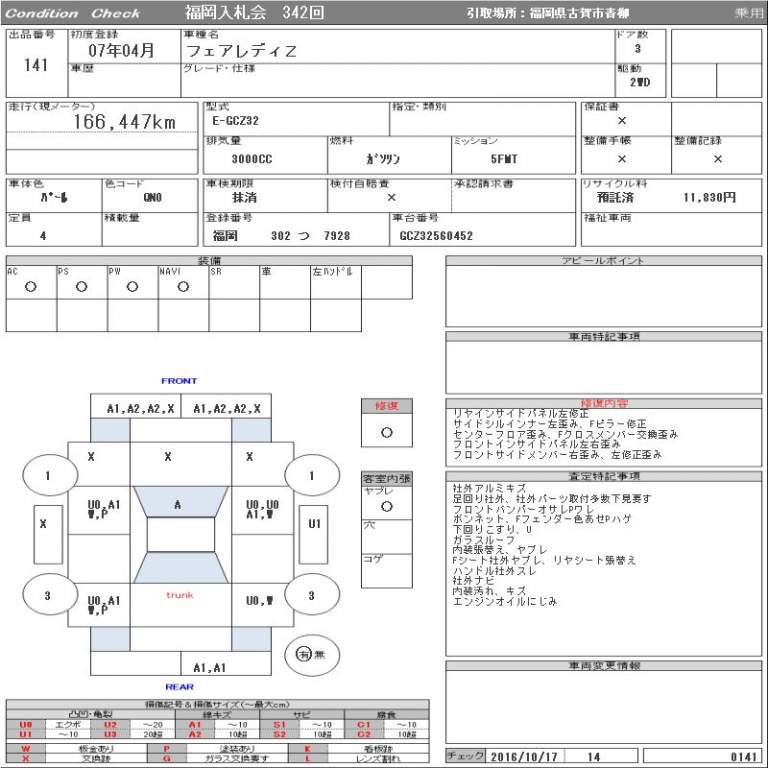The height and width of the screenshot is (768, 768).
Task: Click the U1 box beside the car diagram
Action: pyautogui.click(x=315, y=523)
